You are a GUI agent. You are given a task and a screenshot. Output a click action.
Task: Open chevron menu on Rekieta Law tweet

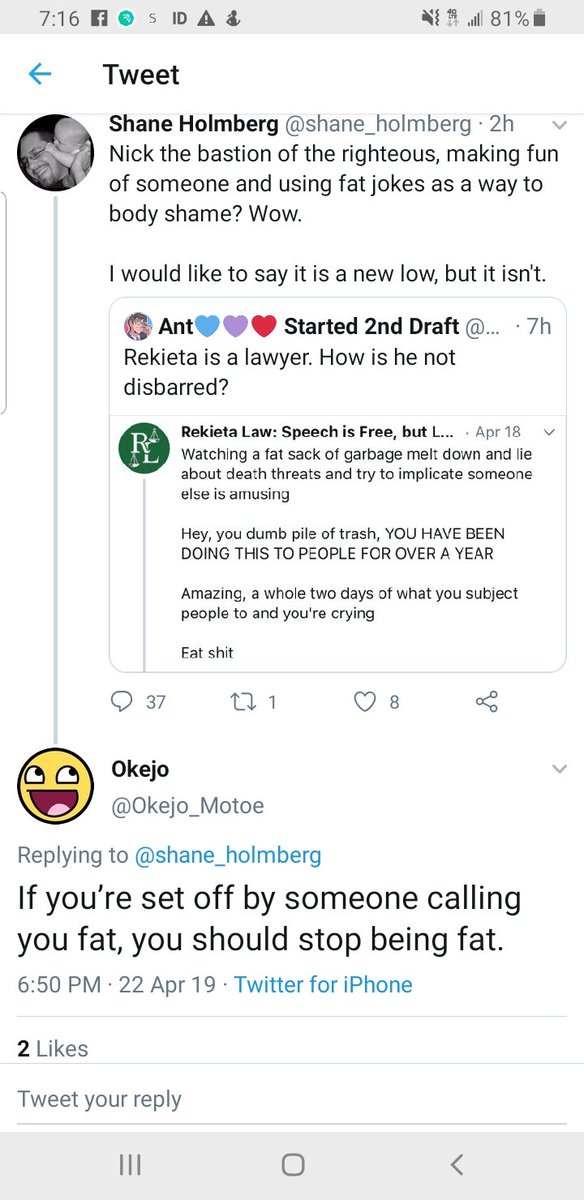[547, 433]
